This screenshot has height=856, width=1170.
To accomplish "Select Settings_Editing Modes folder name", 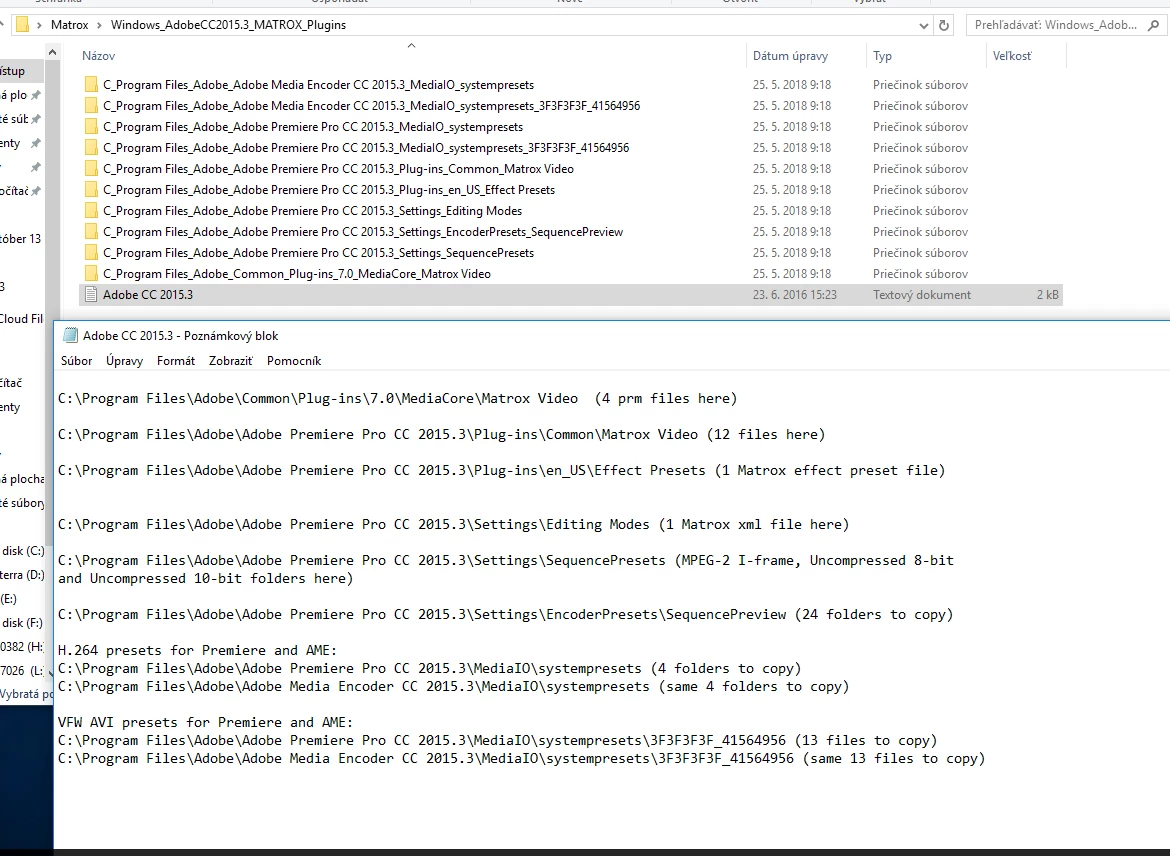I will [313, 210].
